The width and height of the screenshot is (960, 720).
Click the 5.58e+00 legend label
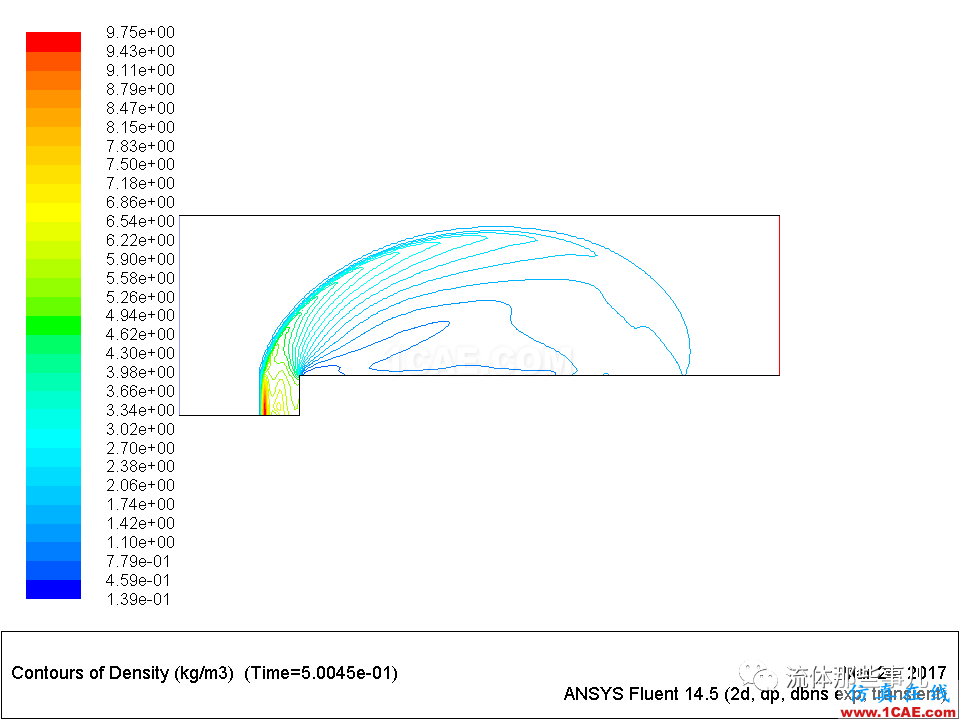140,279
